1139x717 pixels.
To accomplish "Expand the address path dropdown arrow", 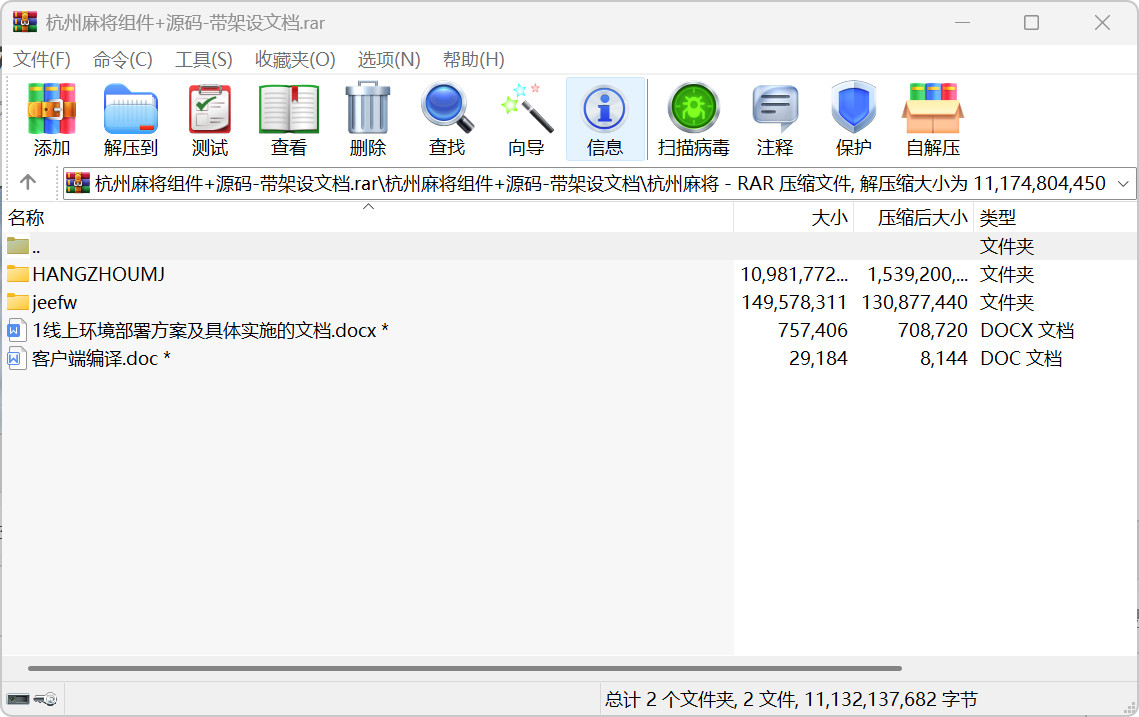I will [1123, 183].
